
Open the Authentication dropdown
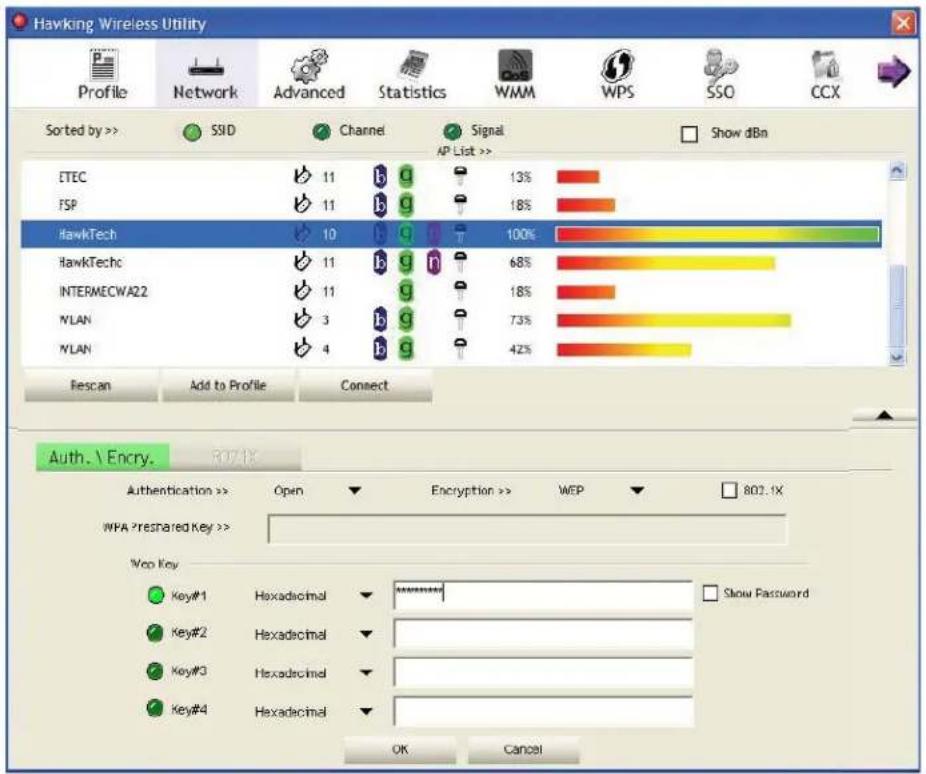click(x=354, y=491)
